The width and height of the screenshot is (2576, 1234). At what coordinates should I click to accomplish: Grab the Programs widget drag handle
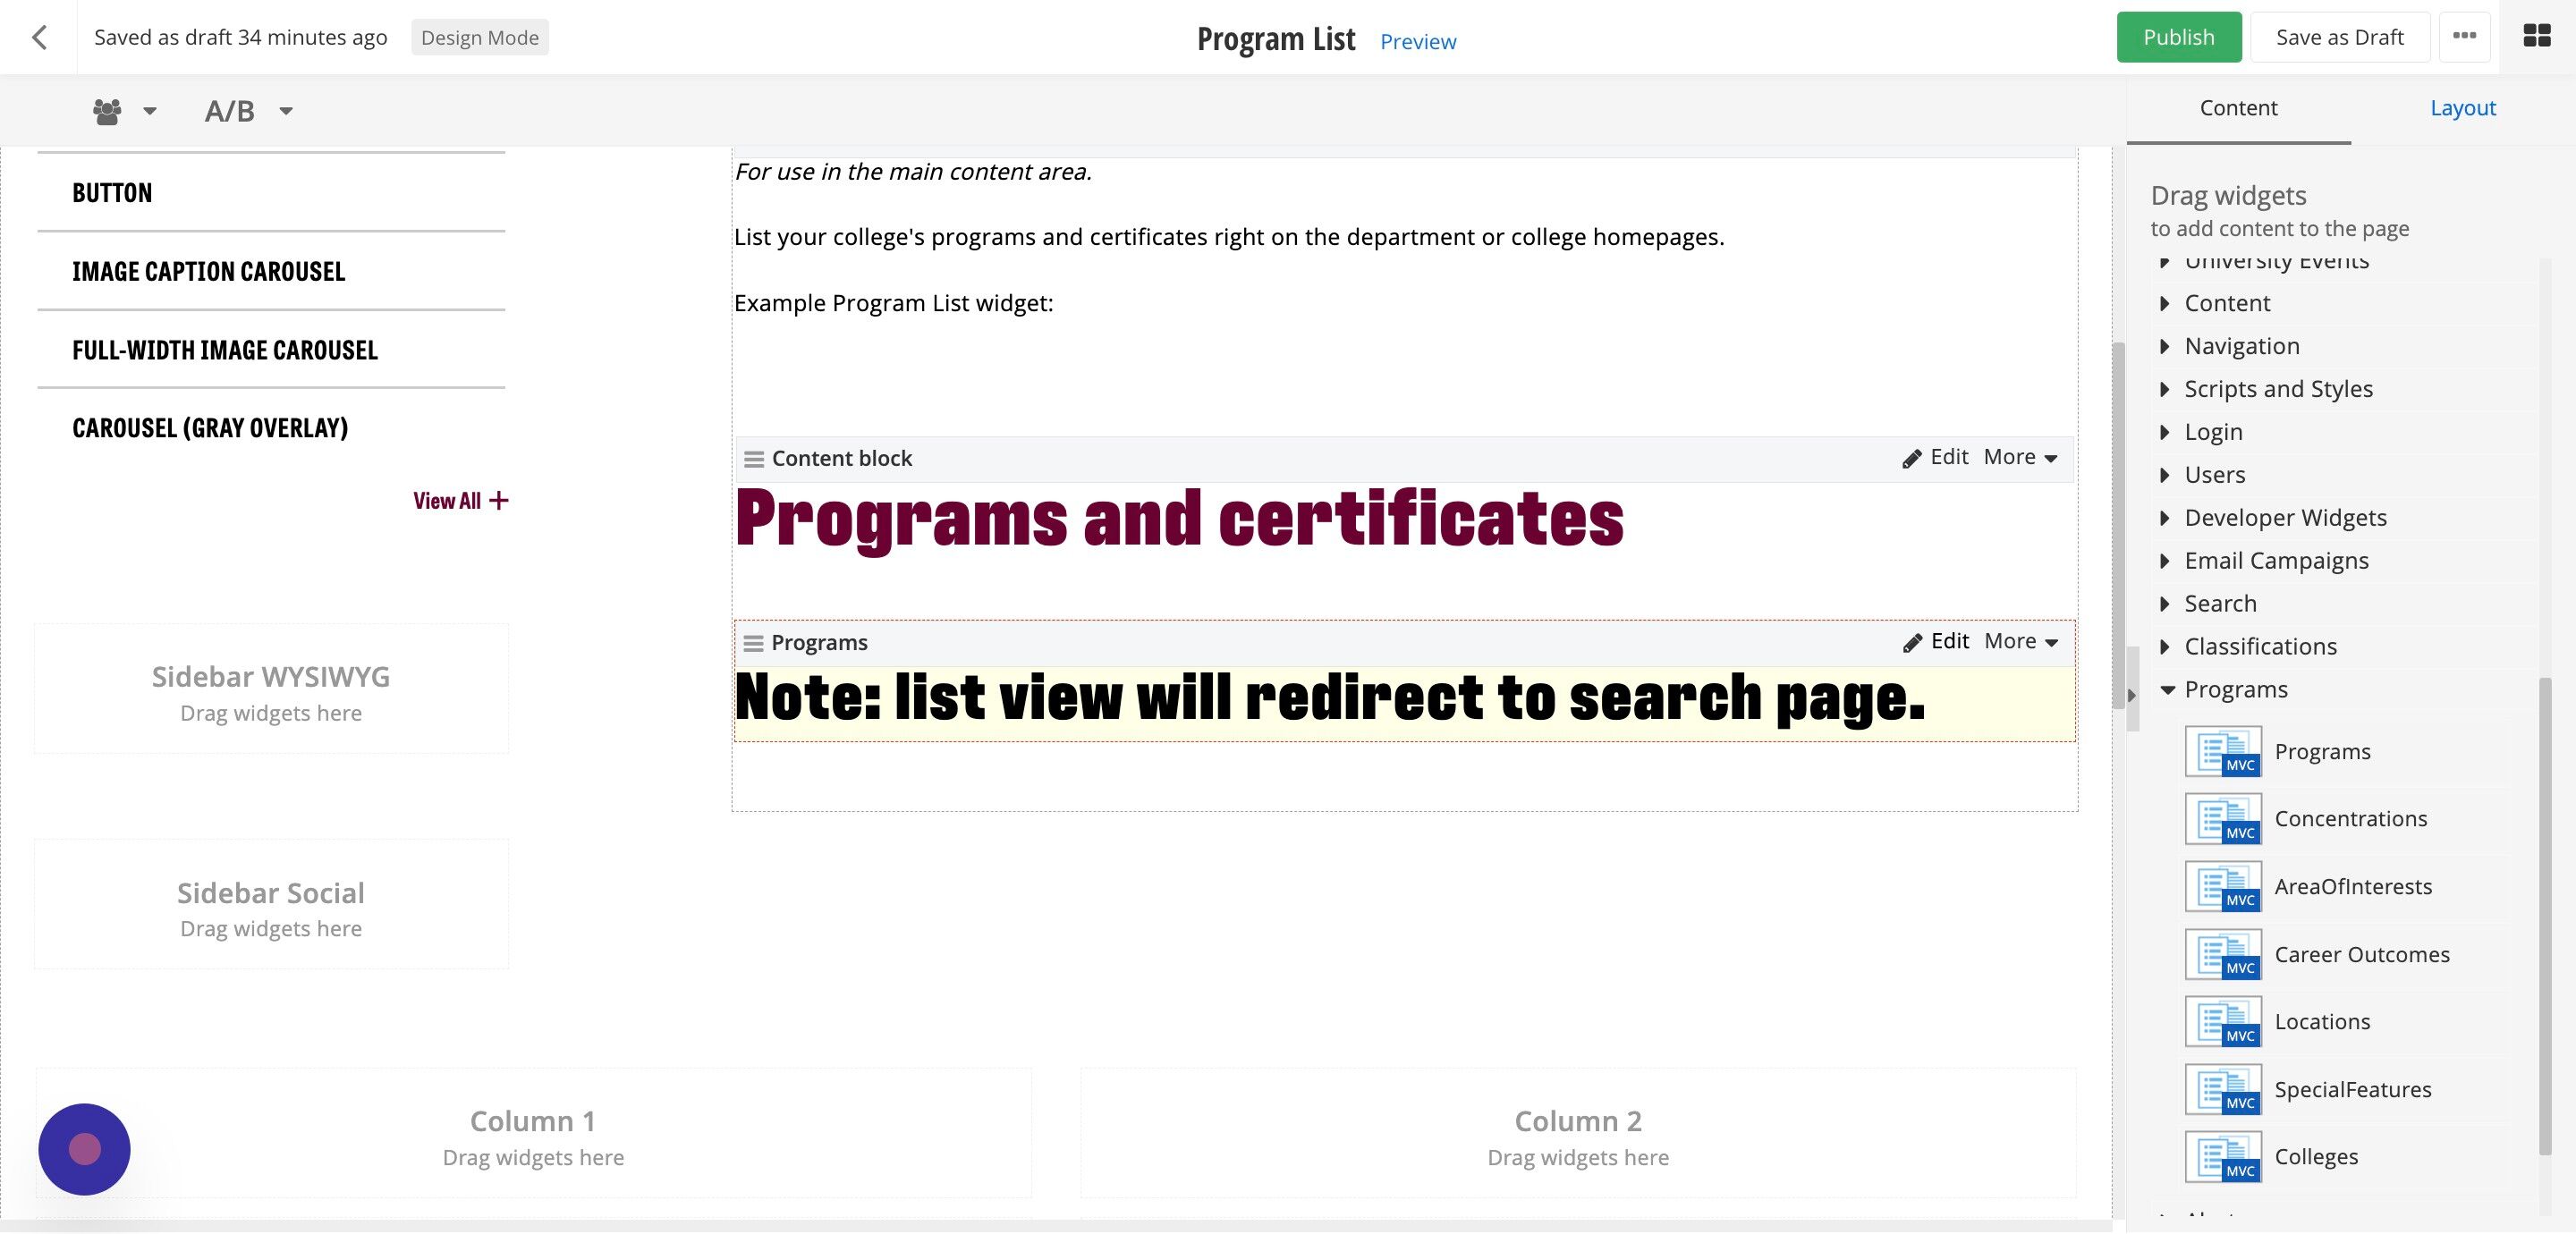click(754, 643)
